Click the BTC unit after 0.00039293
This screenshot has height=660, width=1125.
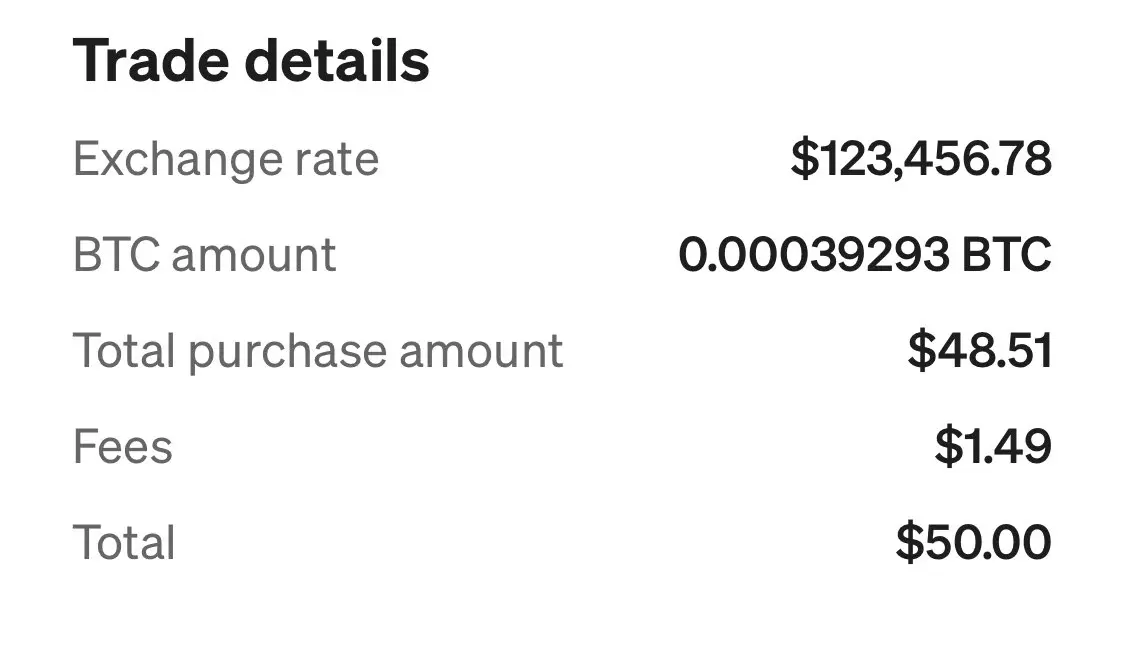tap(1007, 255)
